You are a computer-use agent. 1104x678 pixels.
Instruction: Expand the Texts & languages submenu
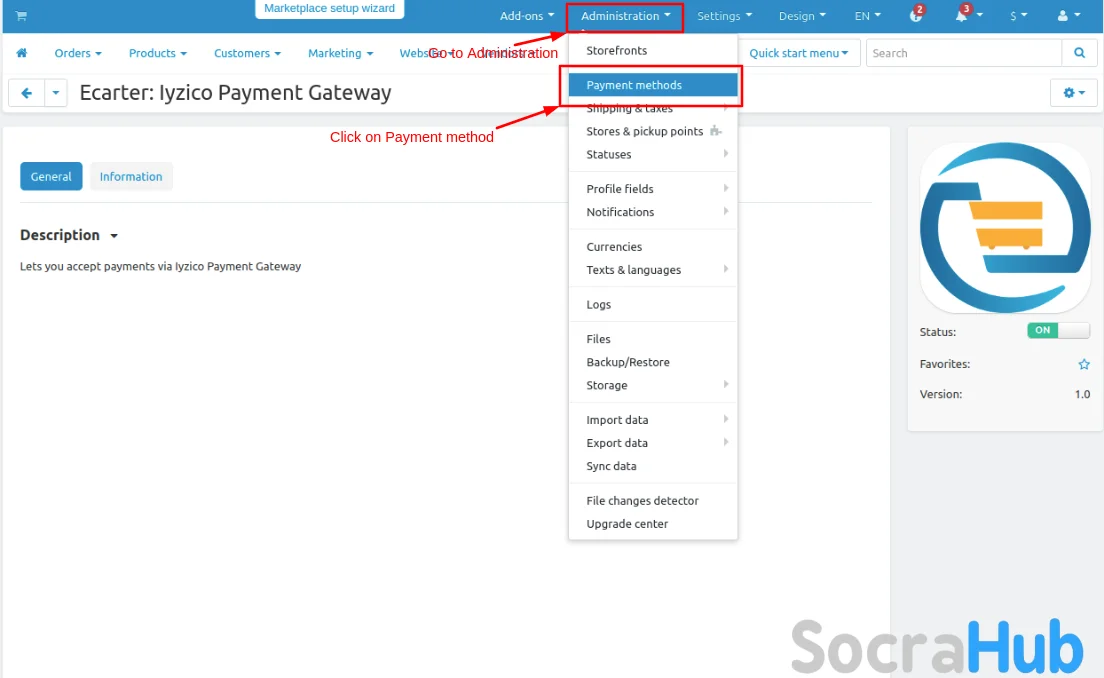[x=653, y=270]
